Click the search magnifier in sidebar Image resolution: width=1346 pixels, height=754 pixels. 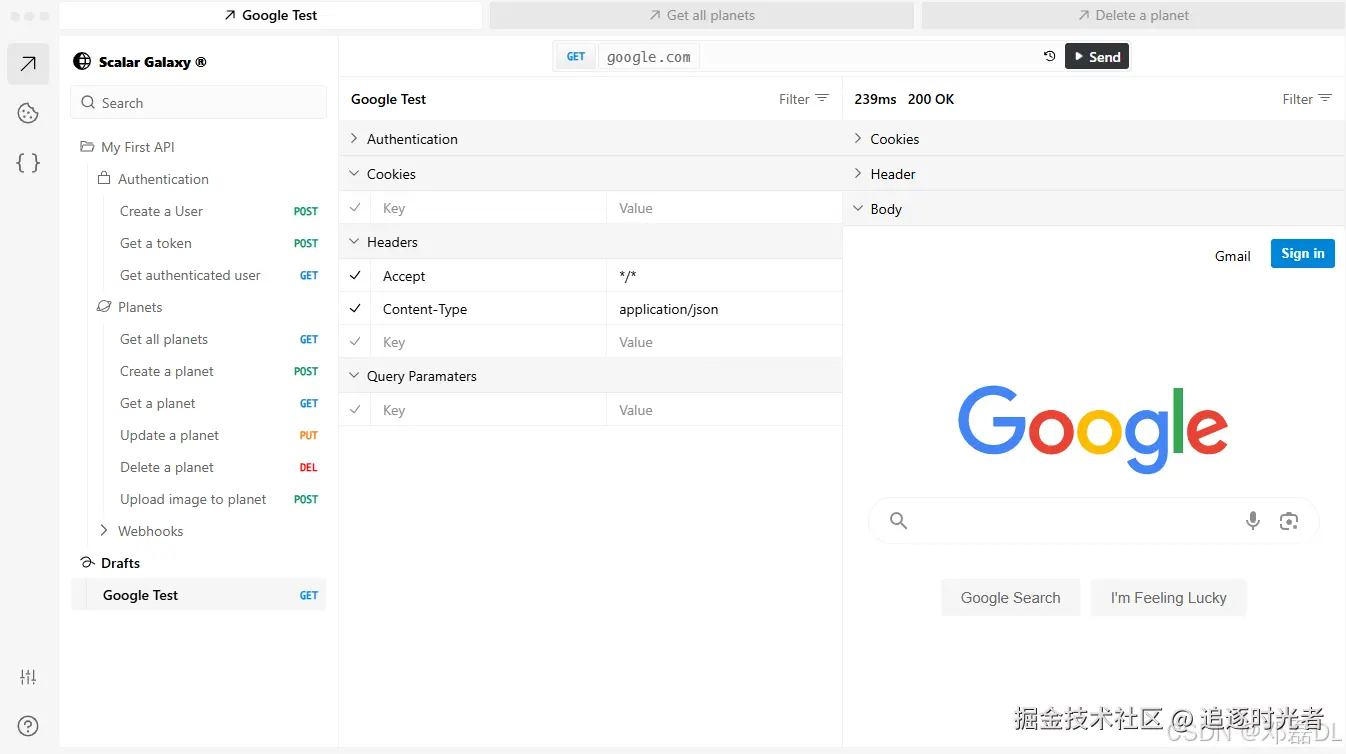point(87,103)
